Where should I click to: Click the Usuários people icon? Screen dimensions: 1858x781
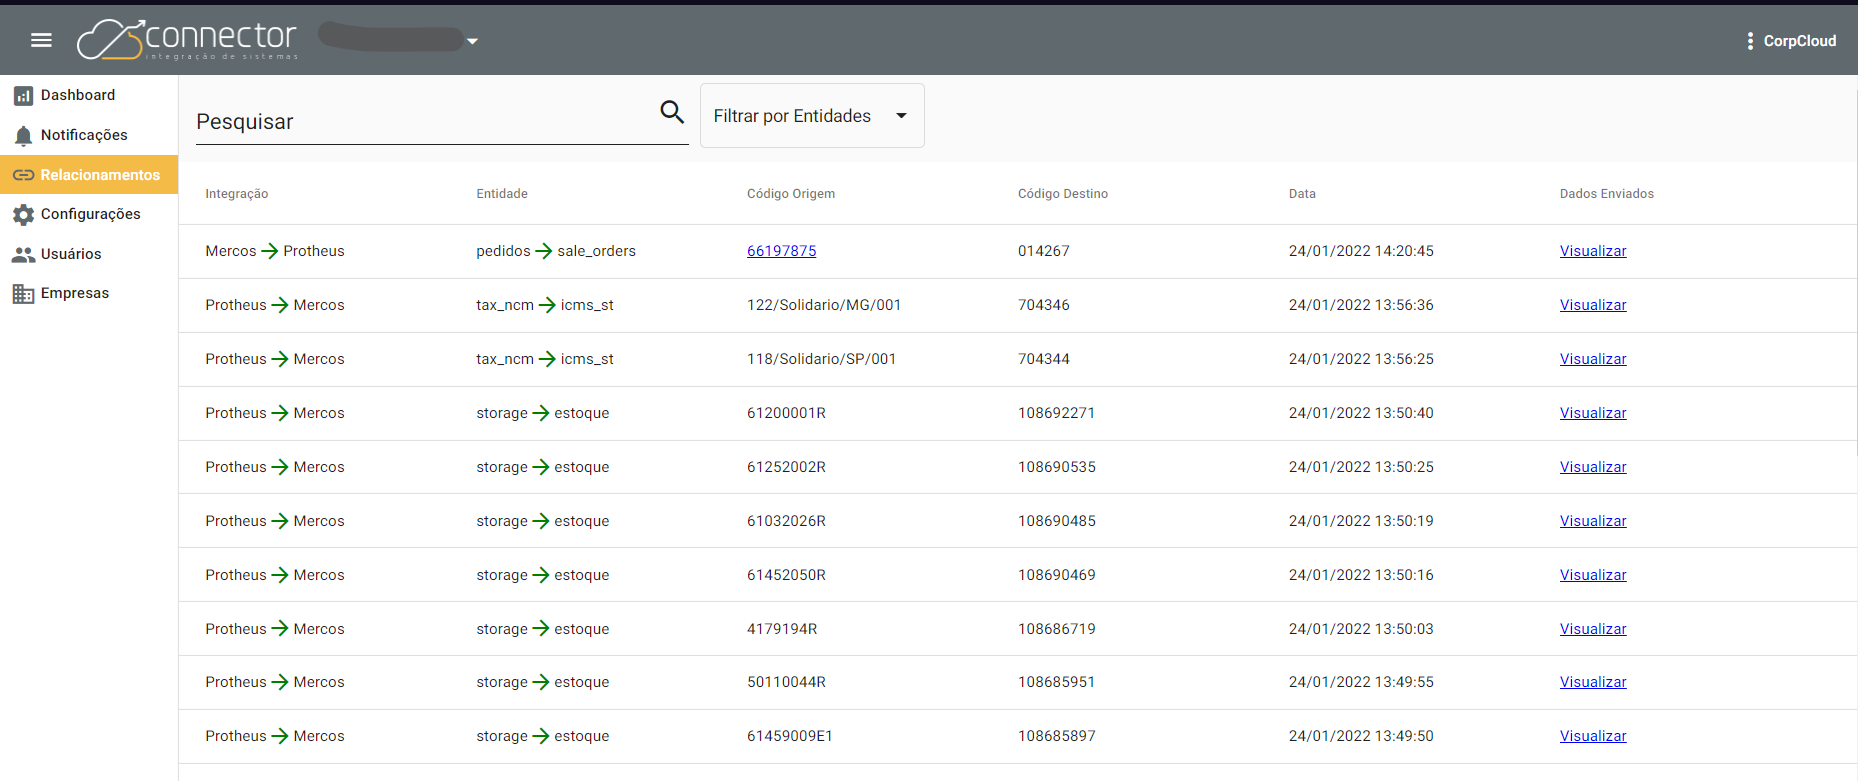pos(23,254)
